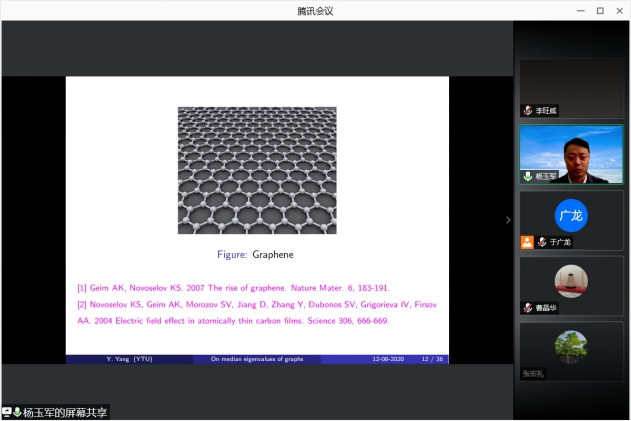Select 杨玉军's live video tile
This screenshot has height=421, width=631.
[571, 153]
